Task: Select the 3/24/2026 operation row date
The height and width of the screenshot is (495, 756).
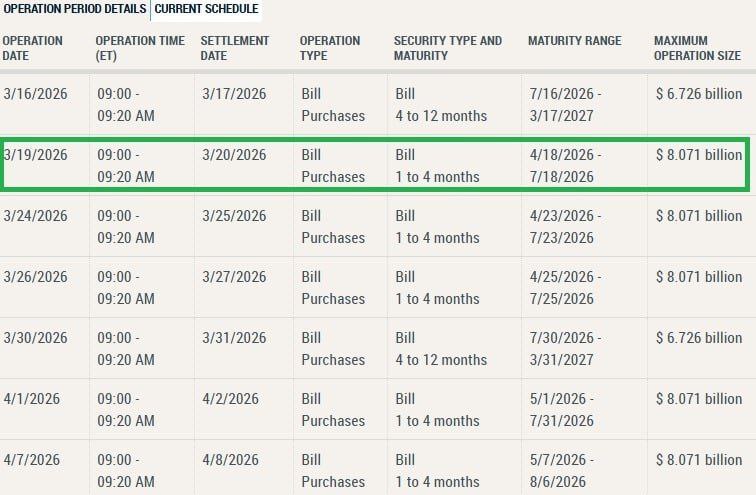Action: coord(35,216)
